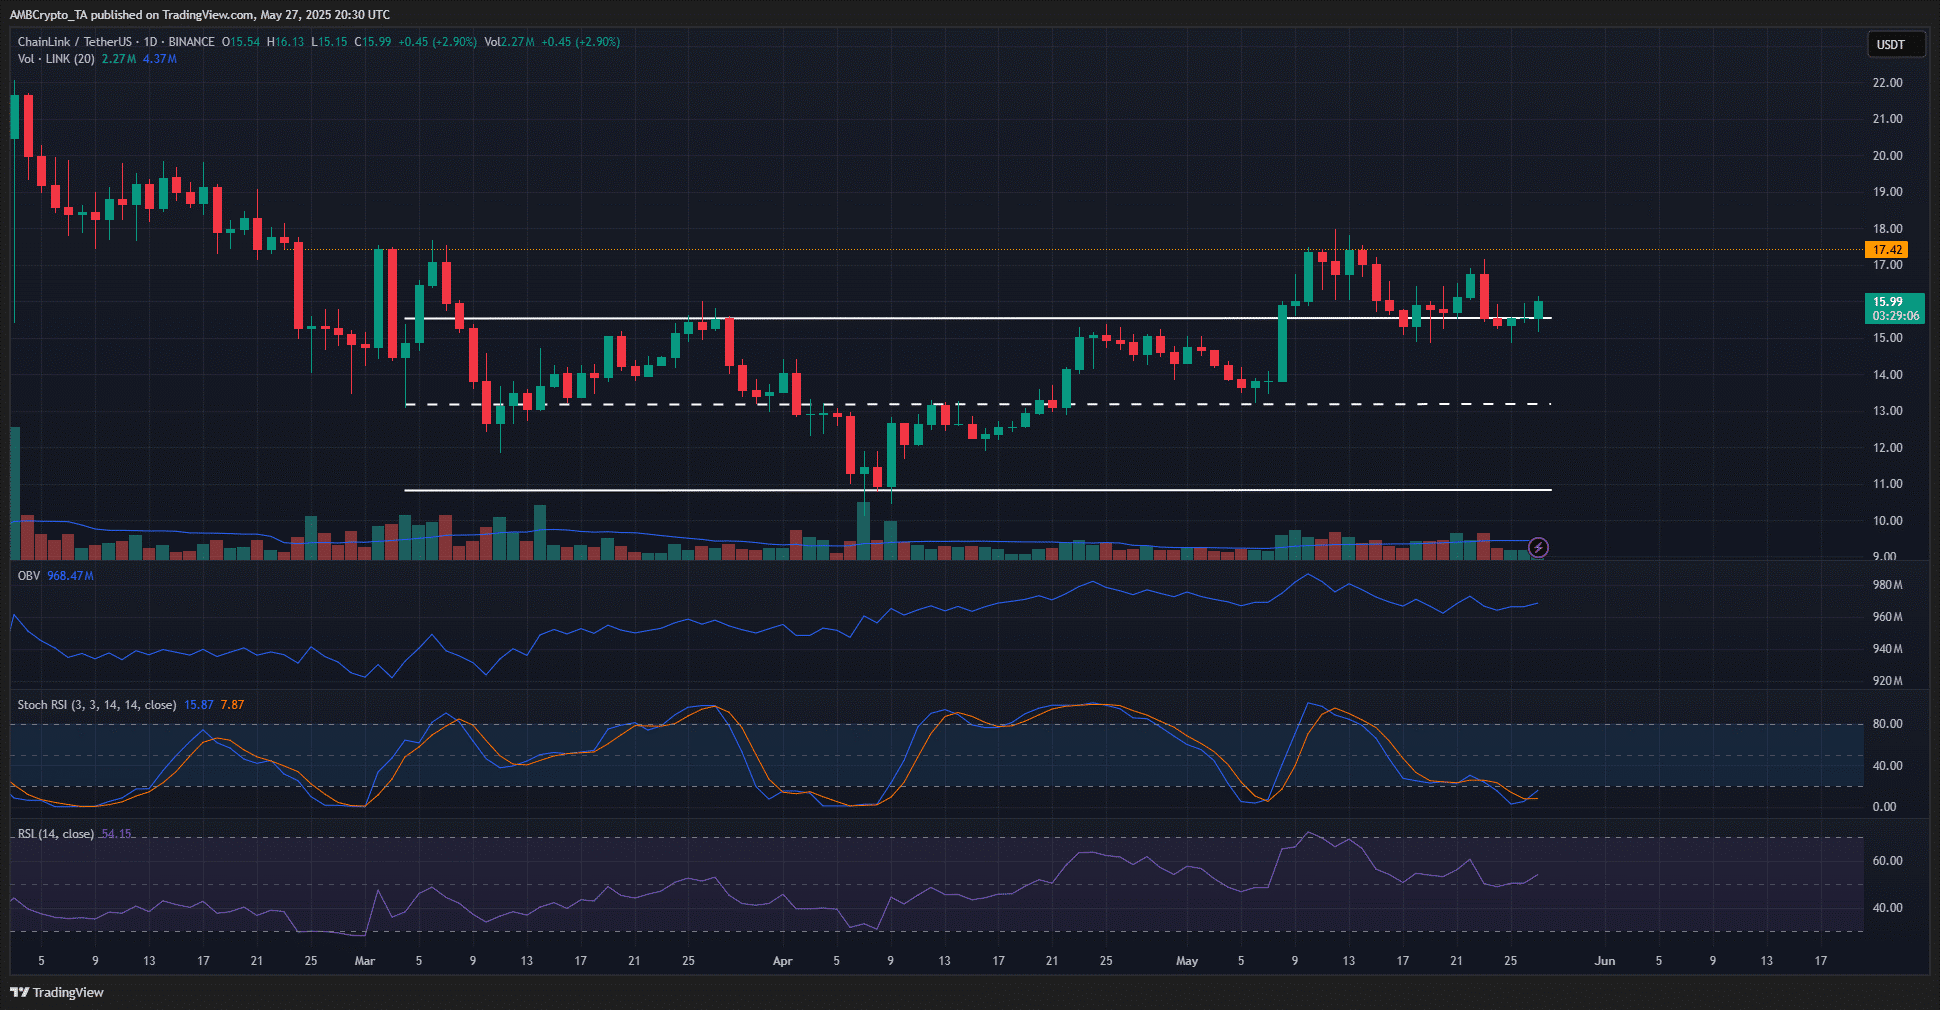The height and width of the screenshot is (1010, 1940).
Task: Click the 980M label on OBV scale
Action: pyautogui.click(x=1887, y=585)
